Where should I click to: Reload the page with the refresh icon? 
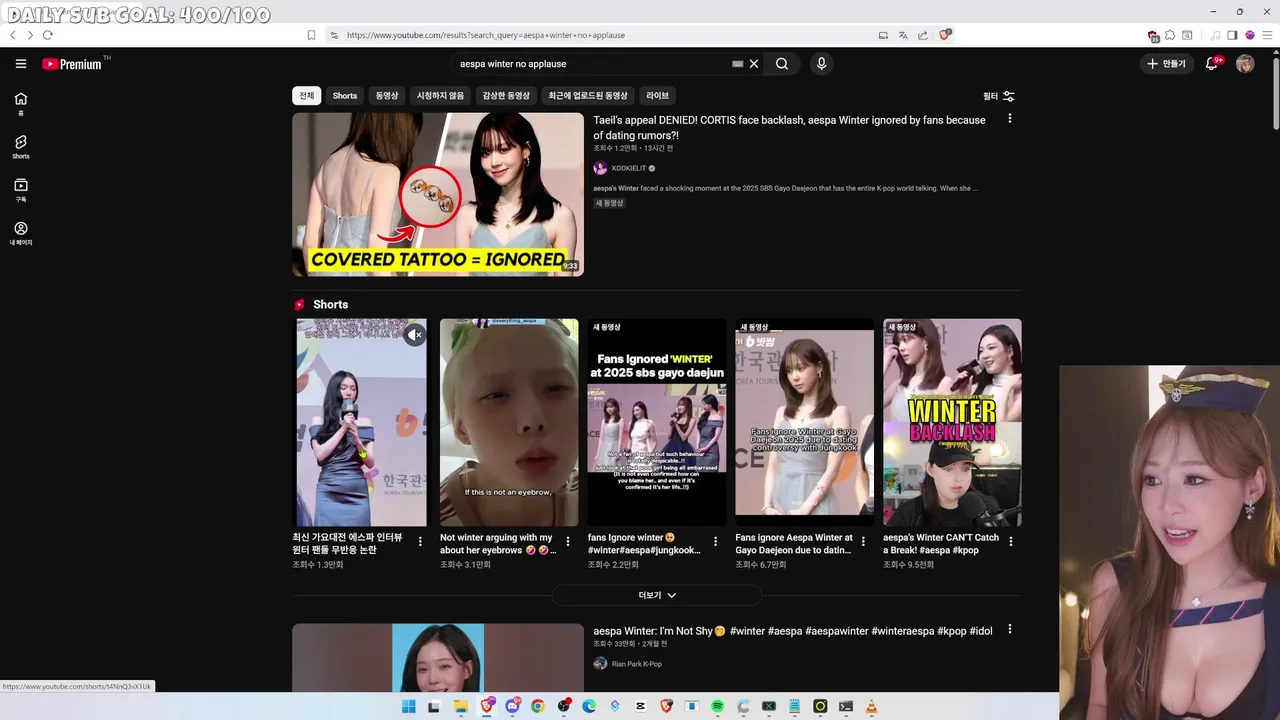(47, 35)
